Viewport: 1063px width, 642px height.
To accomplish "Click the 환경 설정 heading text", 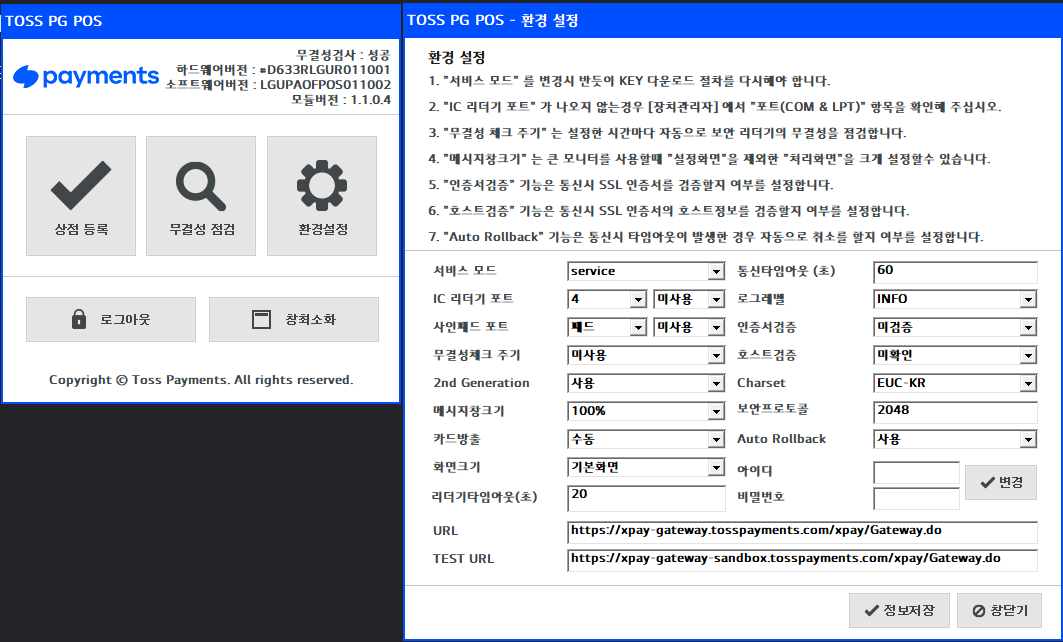I will 457,58.
